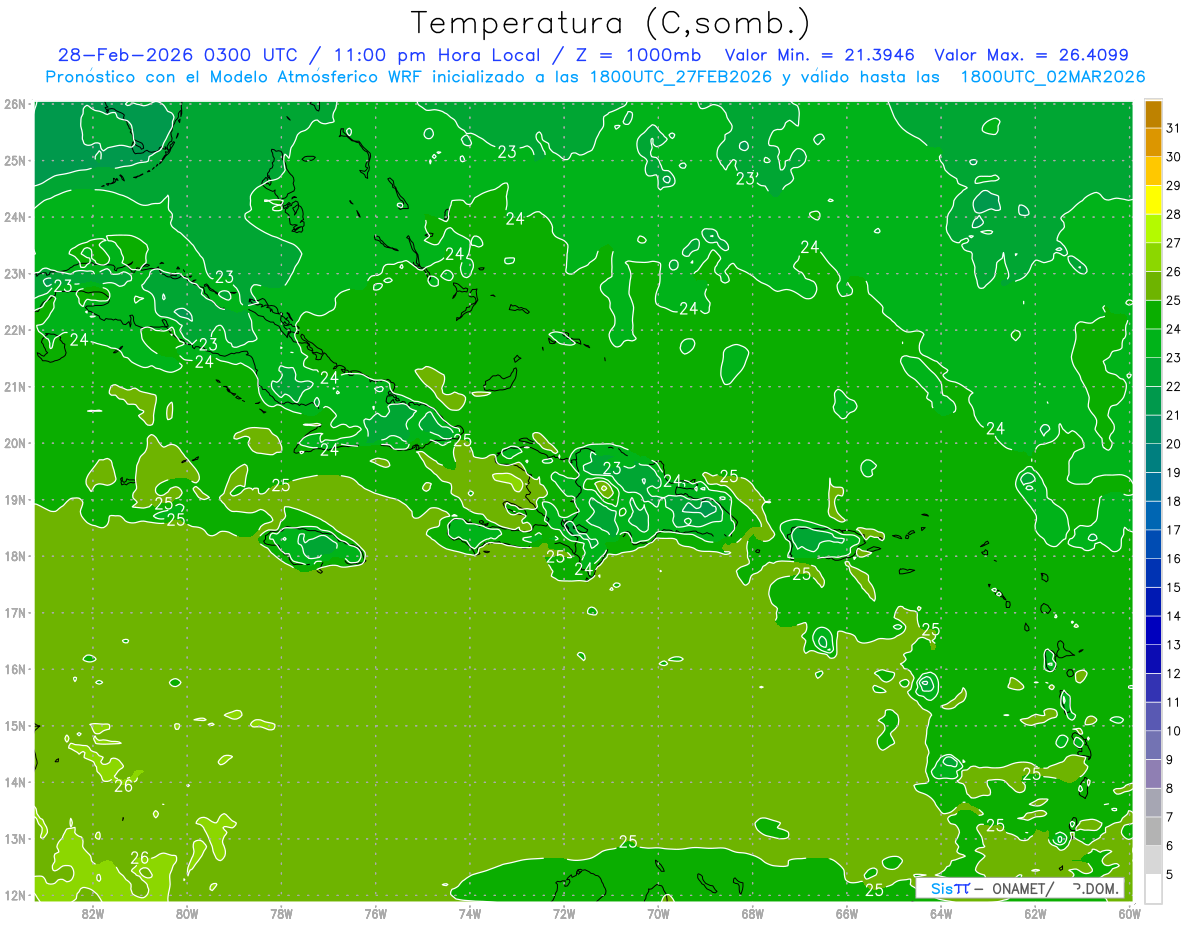Click the legend value label "10"
The height and width of the screenshot is (927, 1200).
1173,731
